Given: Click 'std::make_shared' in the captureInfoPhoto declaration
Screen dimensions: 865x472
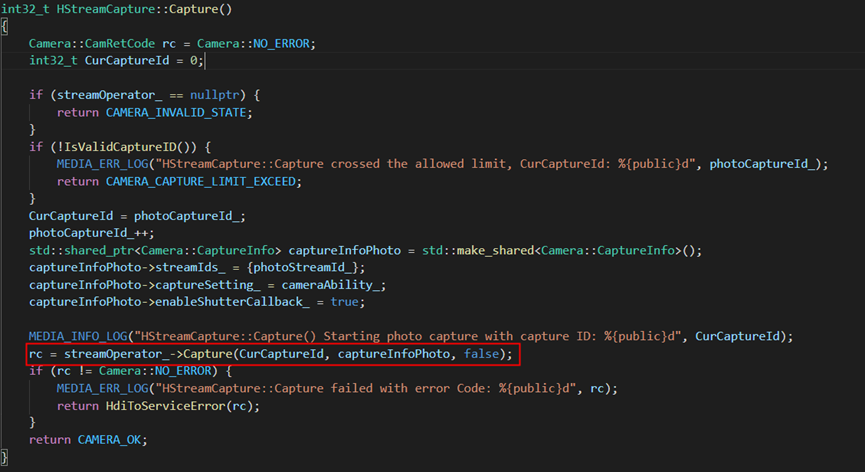Looking at the screenshot, I should (x=478, y=250).
